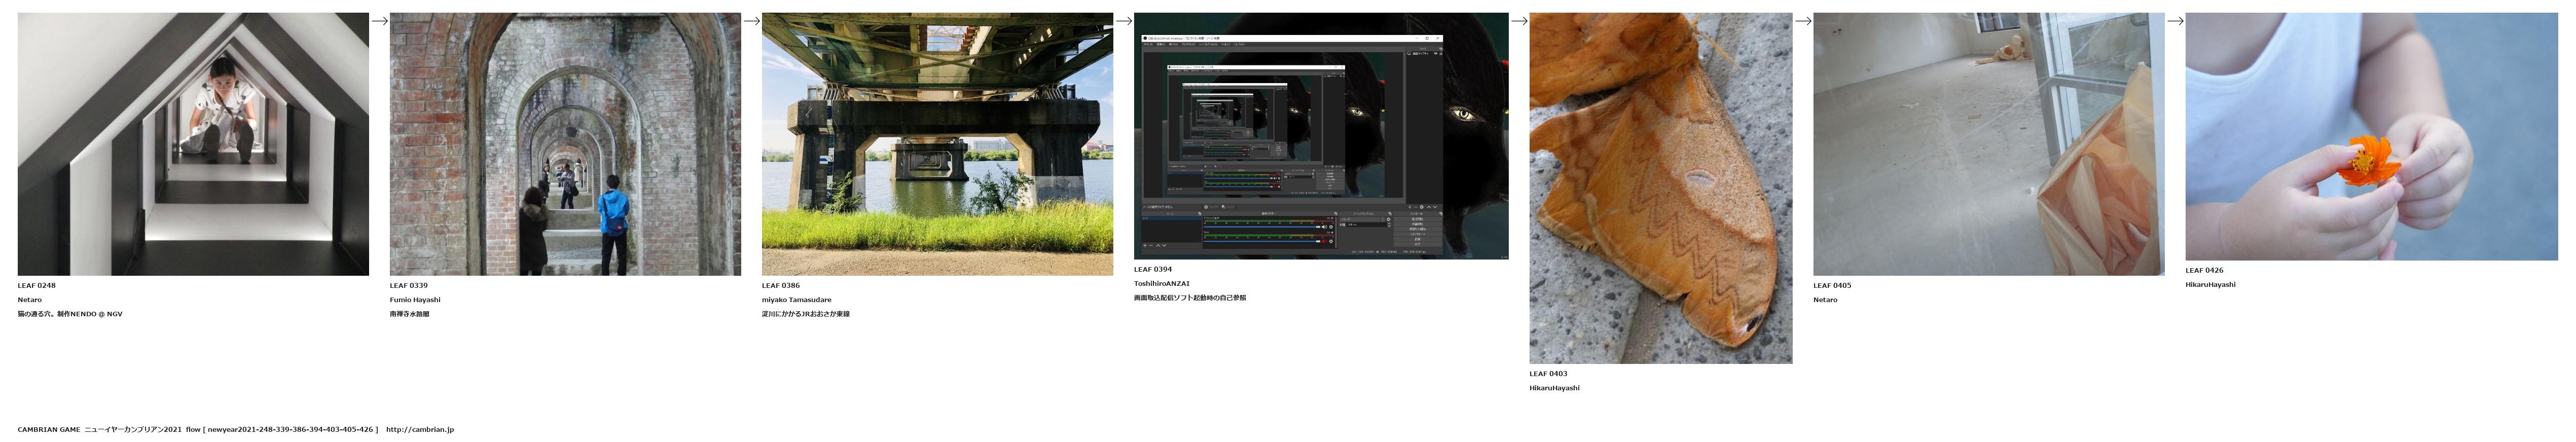2576x442 pixels.
Task: Click the arrow between LEAF 0394 and LEAF 0403
Action: coord(1518,20)
